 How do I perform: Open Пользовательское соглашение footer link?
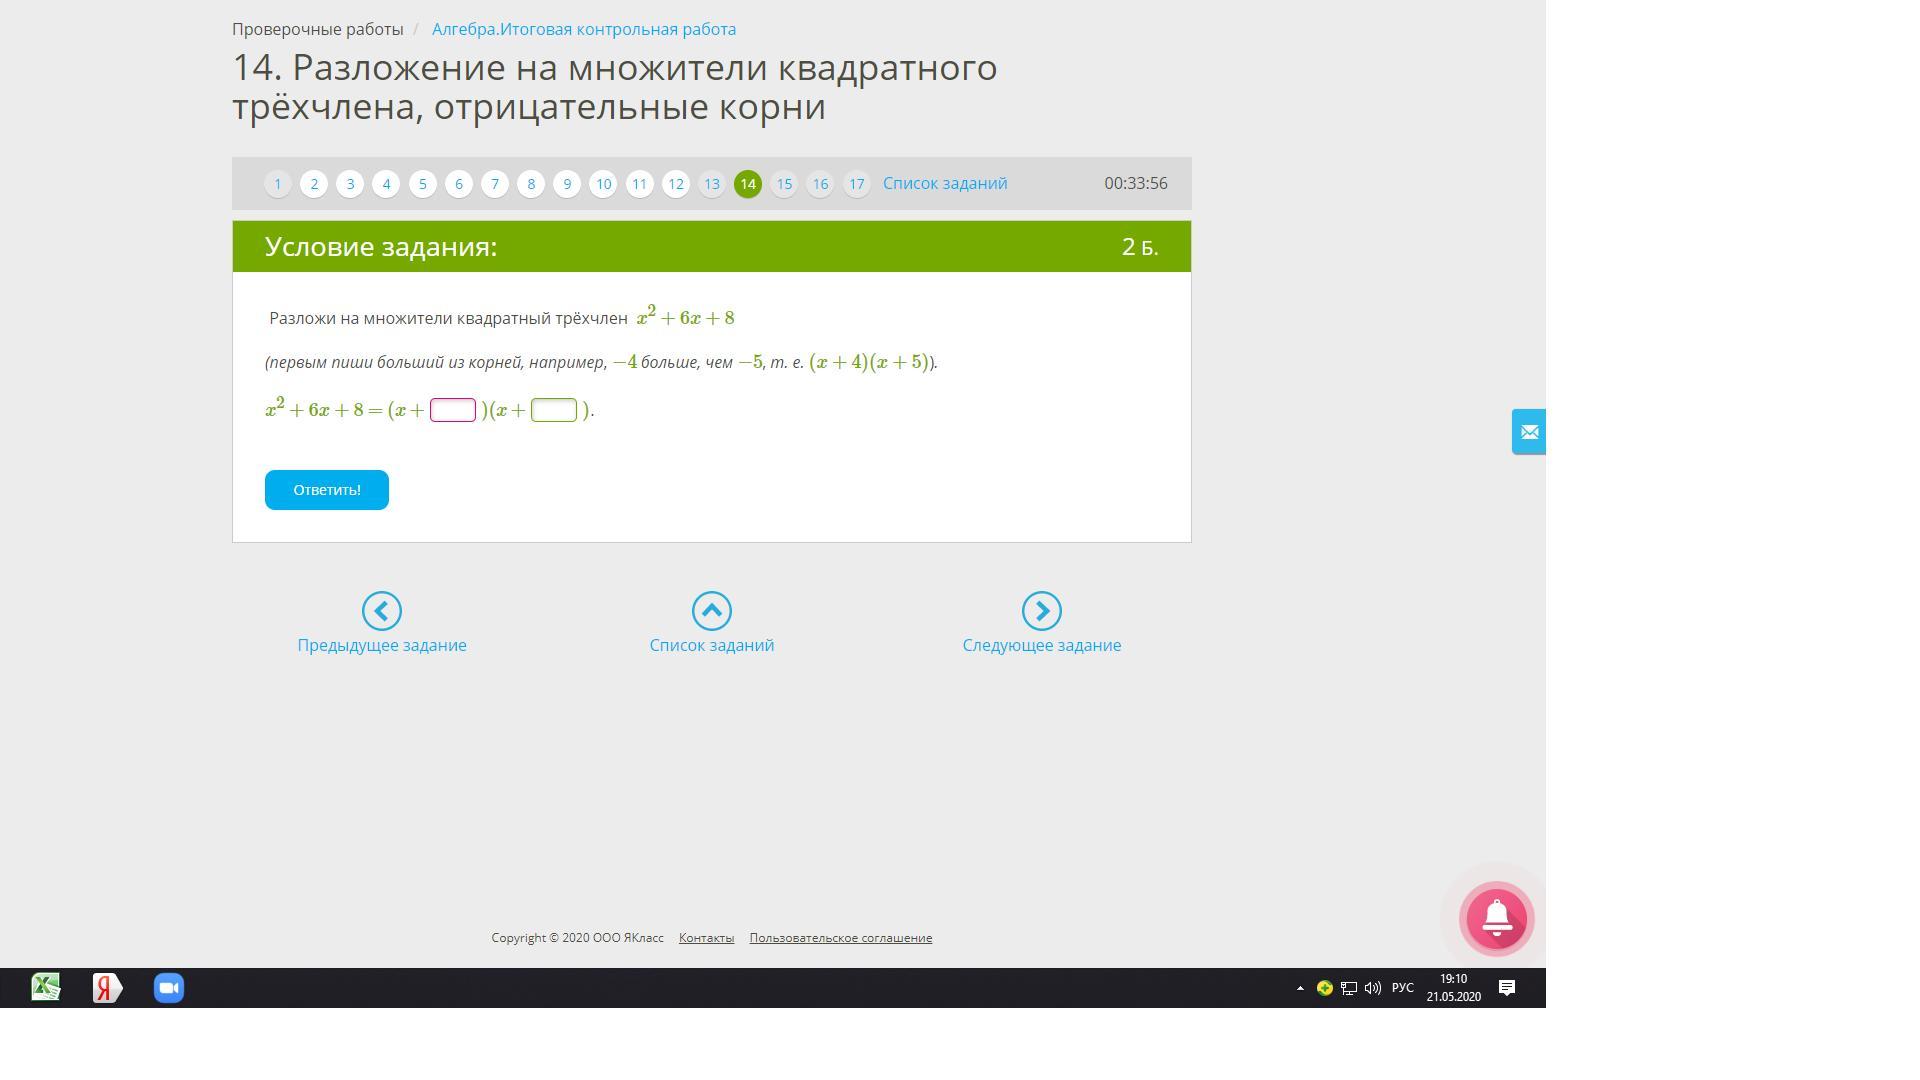[840, 938]
